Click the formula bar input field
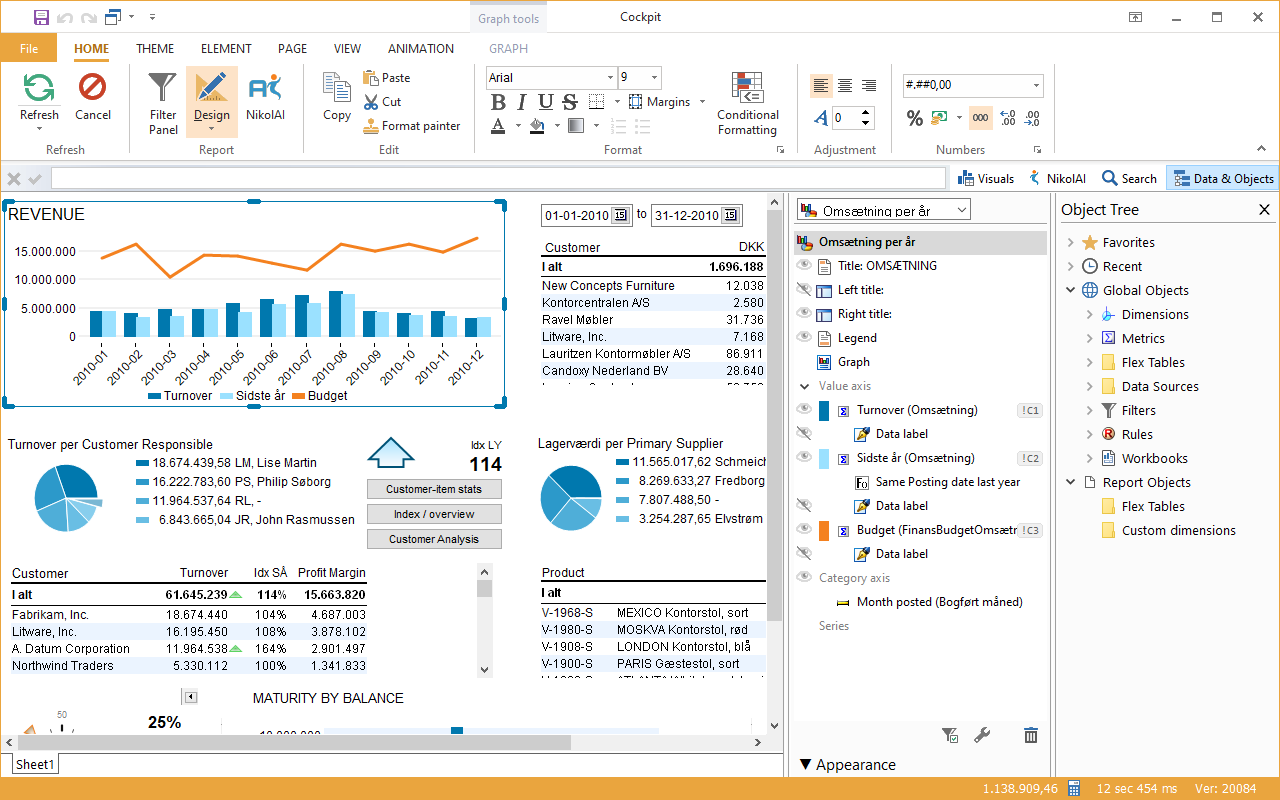Image resolution: width=1280 pixels, height=800 pixels. (498, 178)
